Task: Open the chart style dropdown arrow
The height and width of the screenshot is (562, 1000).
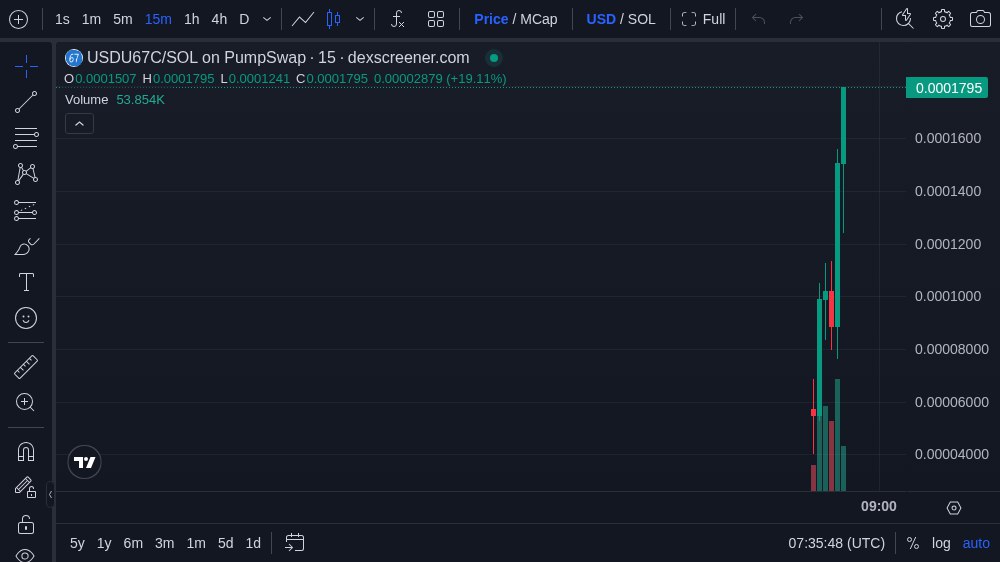Action: (360, 19)
